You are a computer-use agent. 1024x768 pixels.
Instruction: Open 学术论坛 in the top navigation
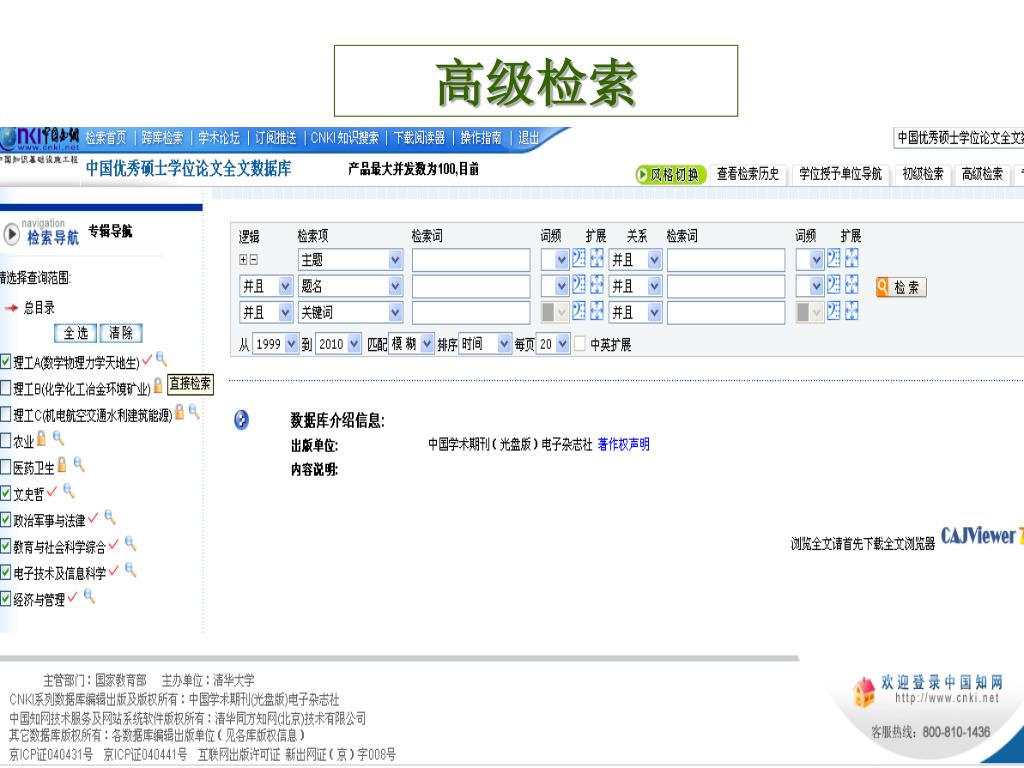point(219,138)
